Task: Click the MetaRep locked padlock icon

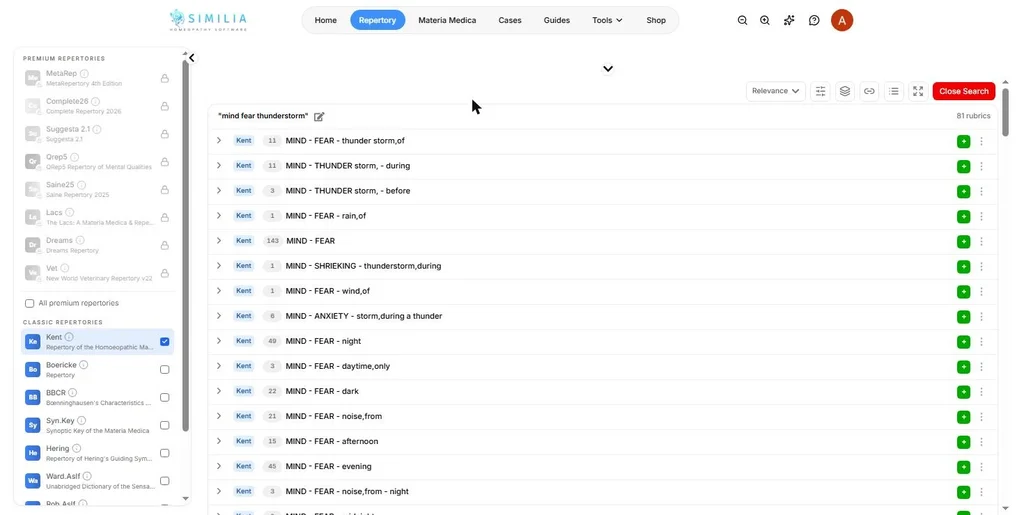Action: 165,78
